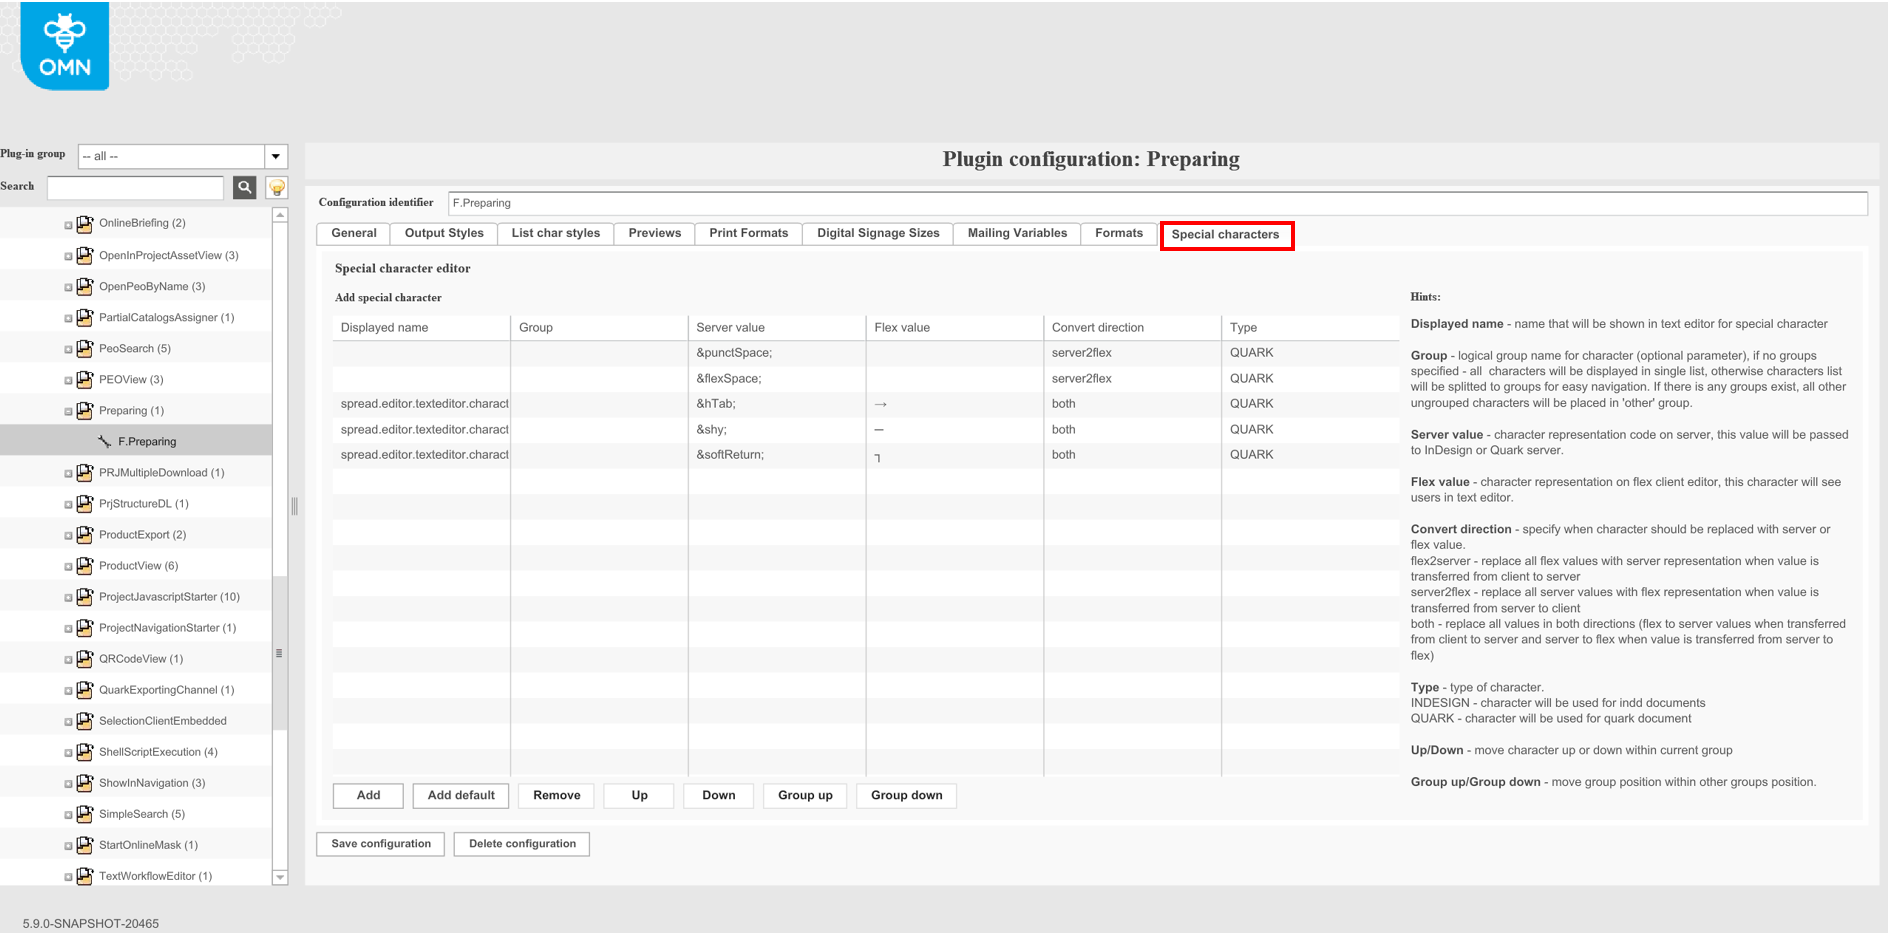Expand the ProjectJavascriptStarter tree node

pos(68,597)
